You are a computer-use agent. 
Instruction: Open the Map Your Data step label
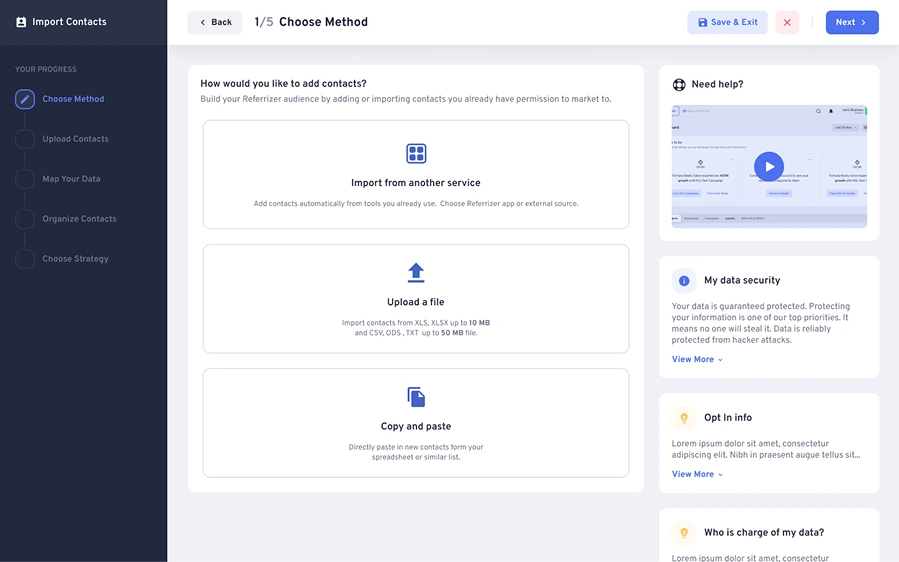(71, 179)
